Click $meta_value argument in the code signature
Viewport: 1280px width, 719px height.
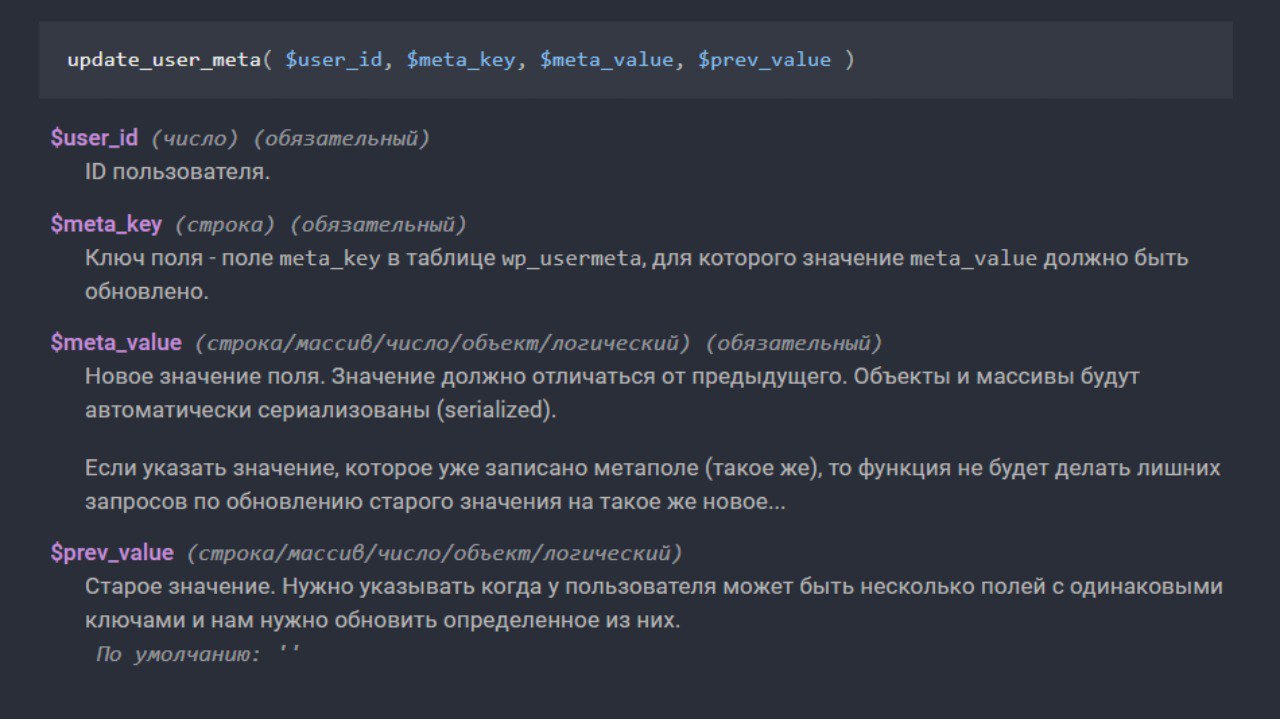[606, 60]
